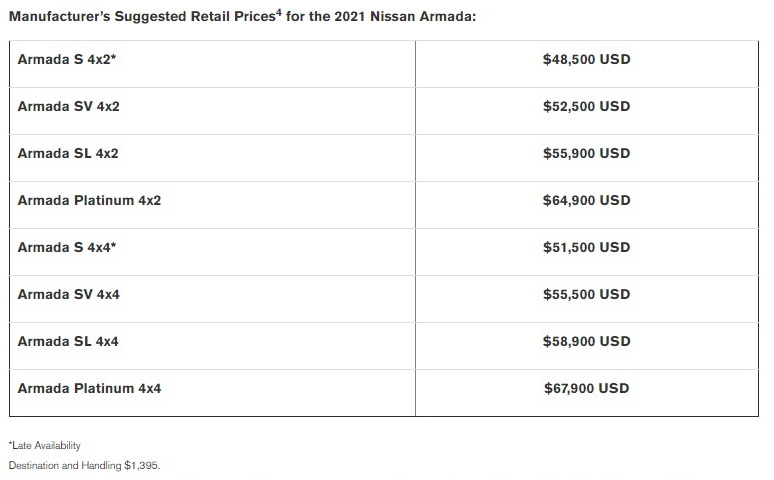Viewport: 774px width, 480px height.
Task: Select the Armada Platinum 4x2 model name
Action: [89, 200]
